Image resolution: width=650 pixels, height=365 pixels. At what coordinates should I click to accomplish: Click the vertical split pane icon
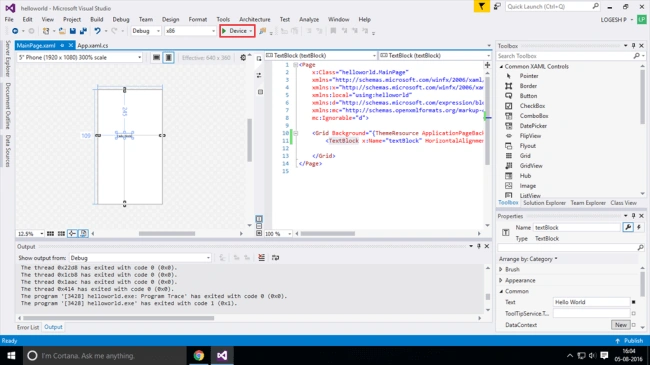[259, 219]
